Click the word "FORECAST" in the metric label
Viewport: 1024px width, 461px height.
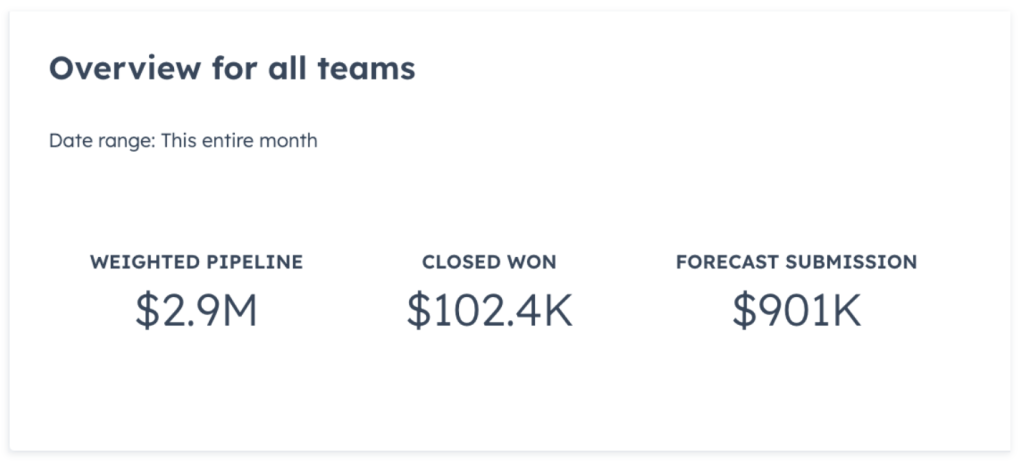727,263
